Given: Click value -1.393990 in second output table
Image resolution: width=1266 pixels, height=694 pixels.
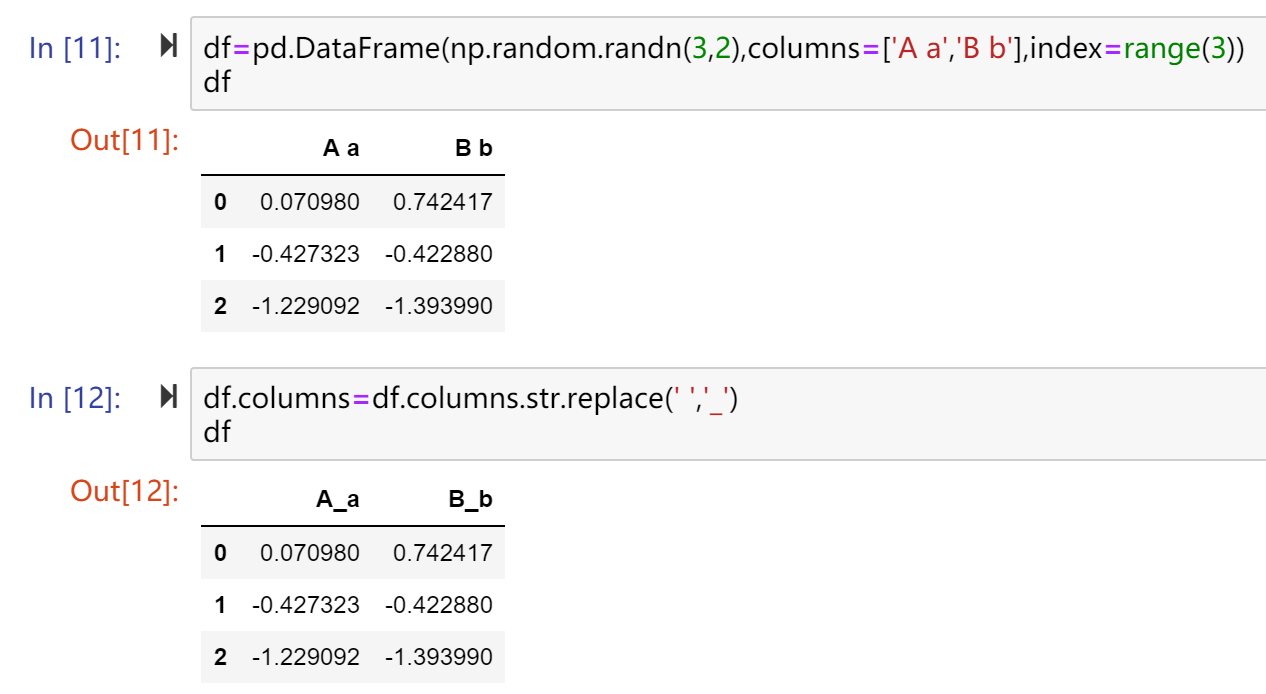Looking at the screenshot, I should [x=439, y=657].
